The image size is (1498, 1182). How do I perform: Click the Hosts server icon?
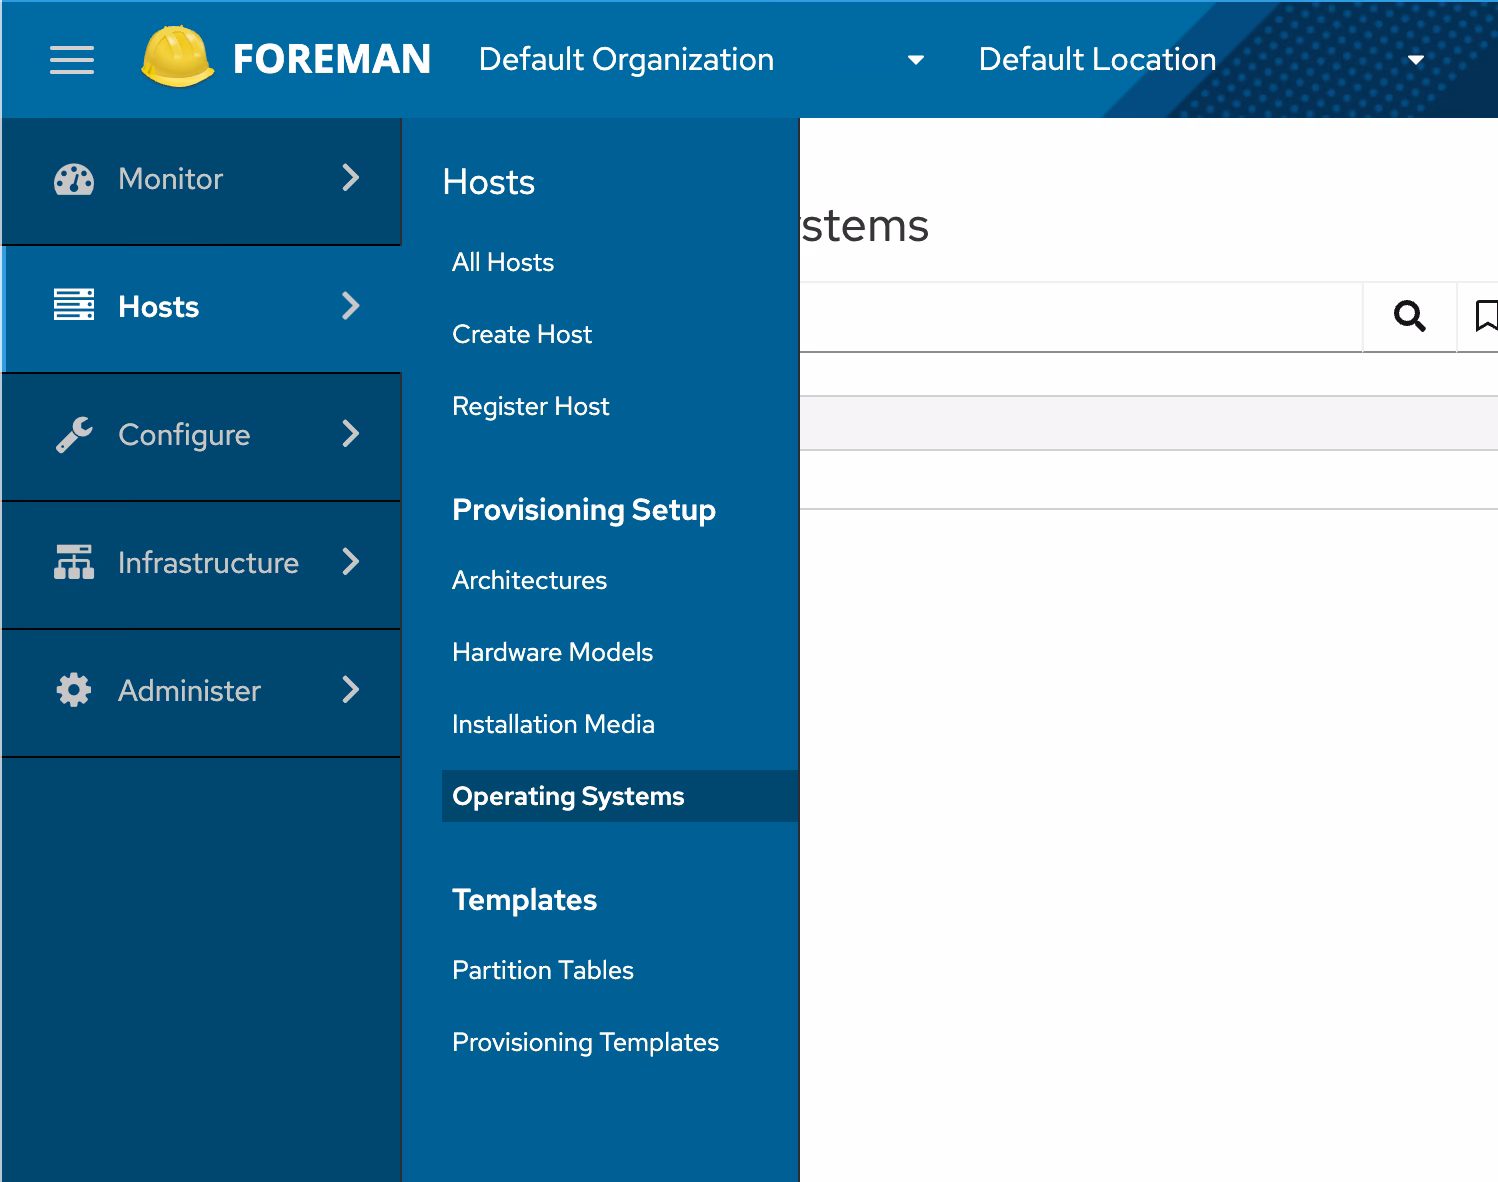[74, 306]
